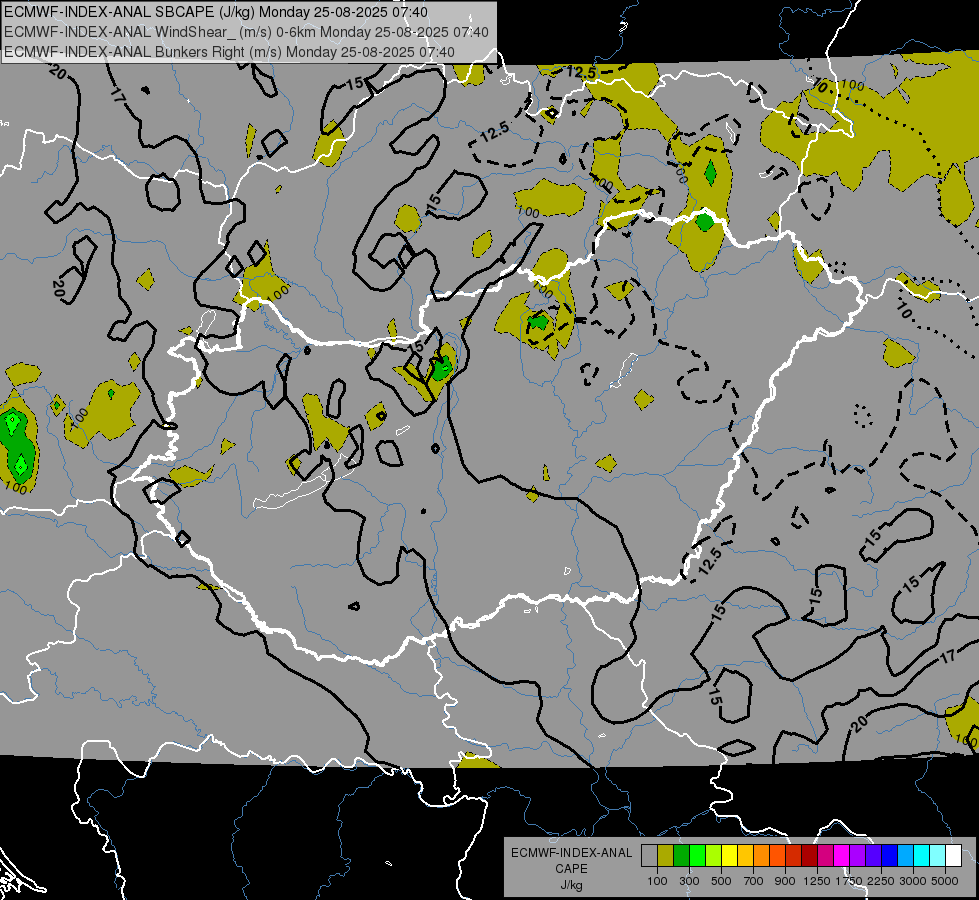Click the 1250 value under the legend
Screen dimensions: 979x900
pos(817,881)
